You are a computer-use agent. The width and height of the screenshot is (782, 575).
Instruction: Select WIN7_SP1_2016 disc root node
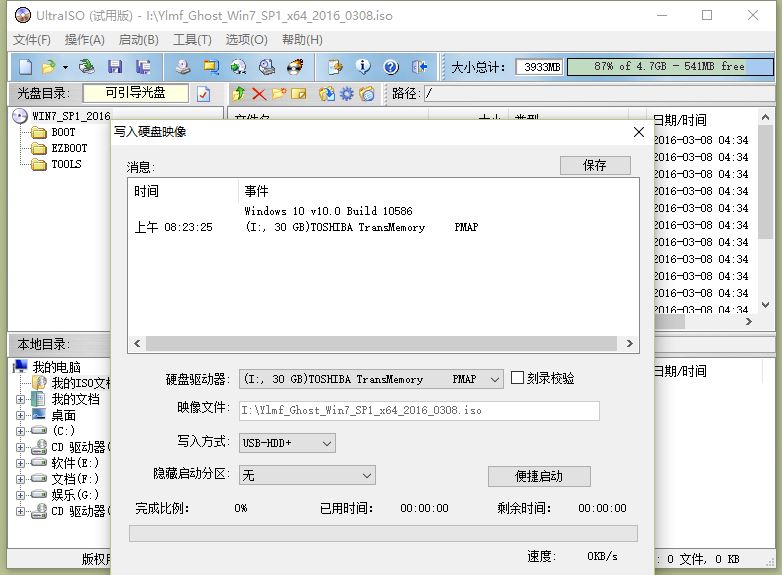coord(71,116)
